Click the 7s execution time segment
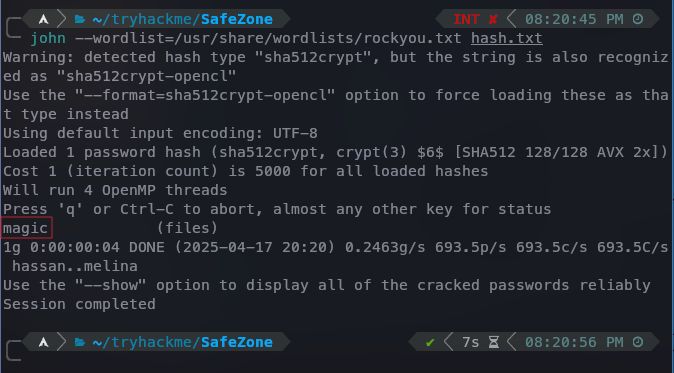Image resolution: width=674 pixels, height=373 pixels. [x=471, y=342]
